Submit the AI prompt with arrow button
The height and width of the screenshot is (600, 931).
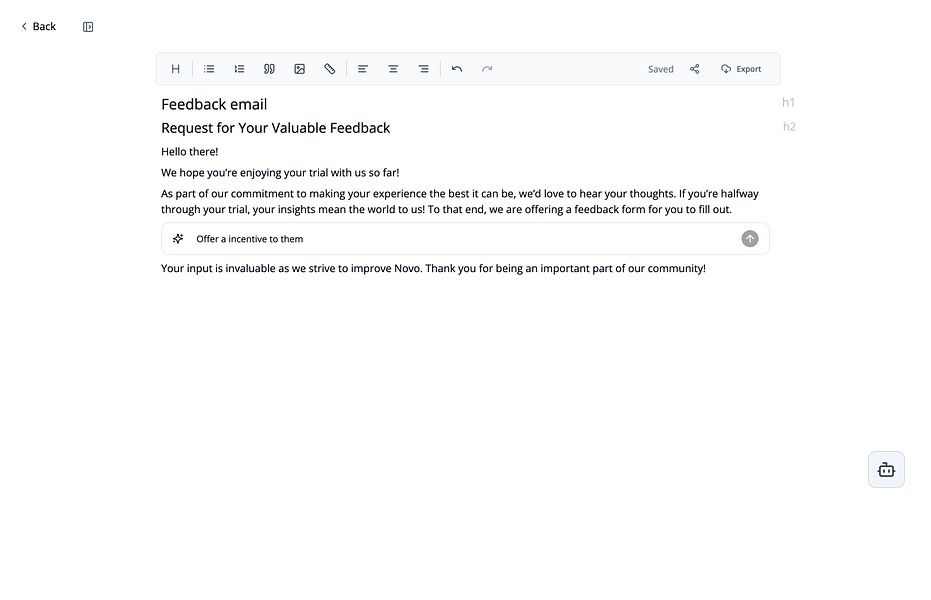(750, 239)
